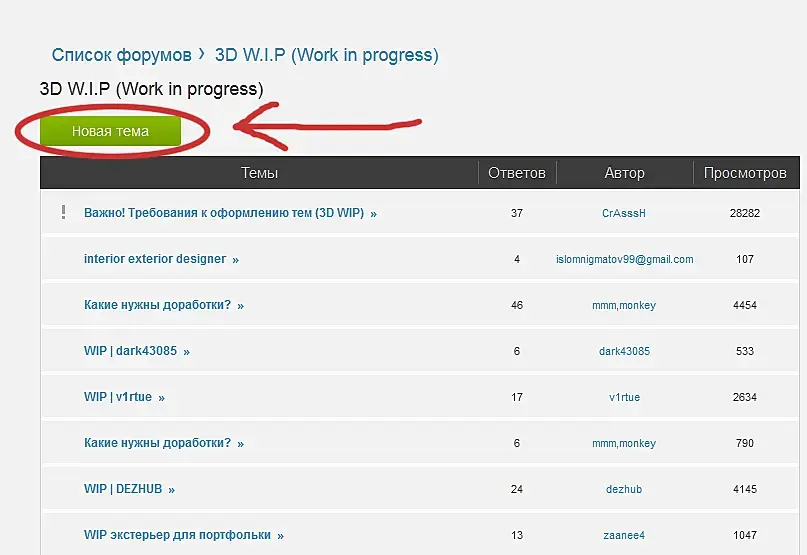
Task: Open author profile dark43085
Action: click(624, 351)
